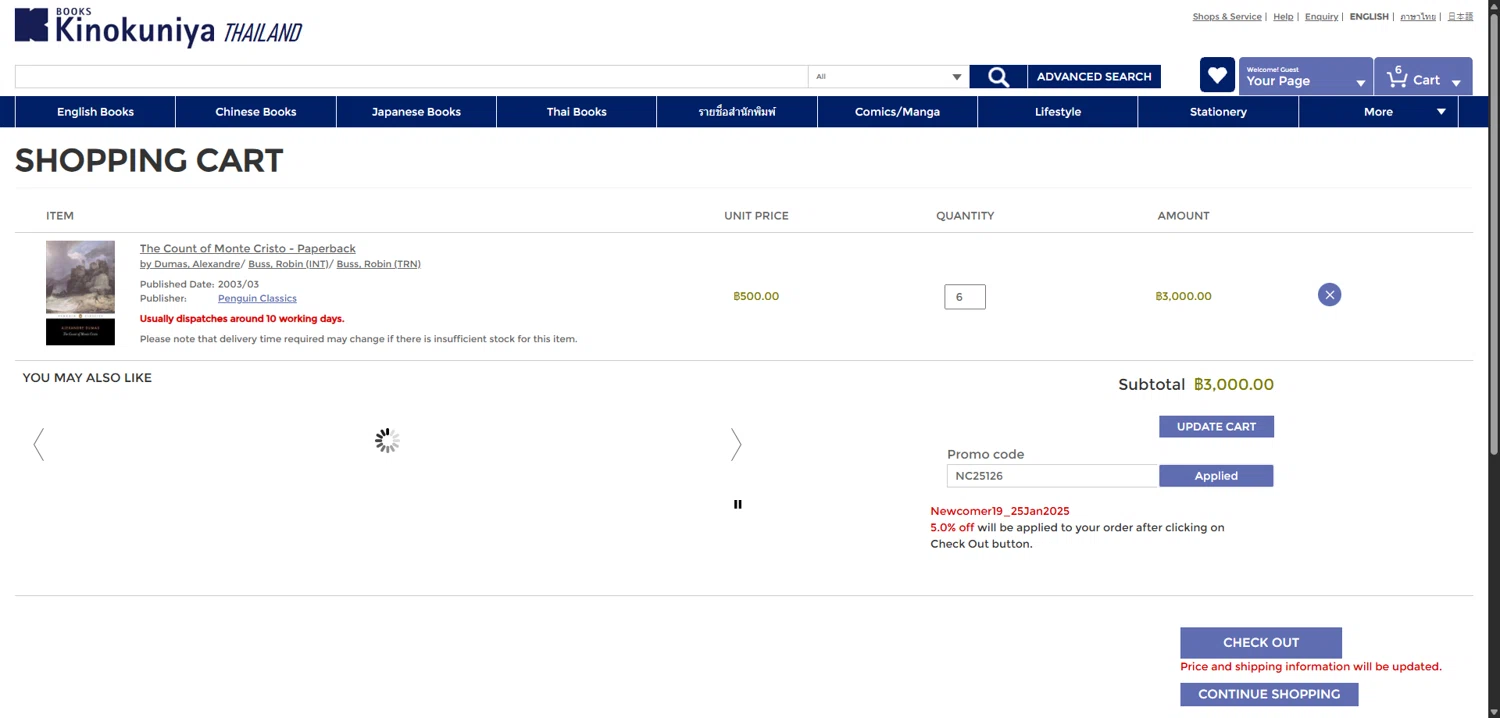This screenshot has height=718, width=1500.
Task: Open the Thai Books menu
Action: click(x=577, y=112)
